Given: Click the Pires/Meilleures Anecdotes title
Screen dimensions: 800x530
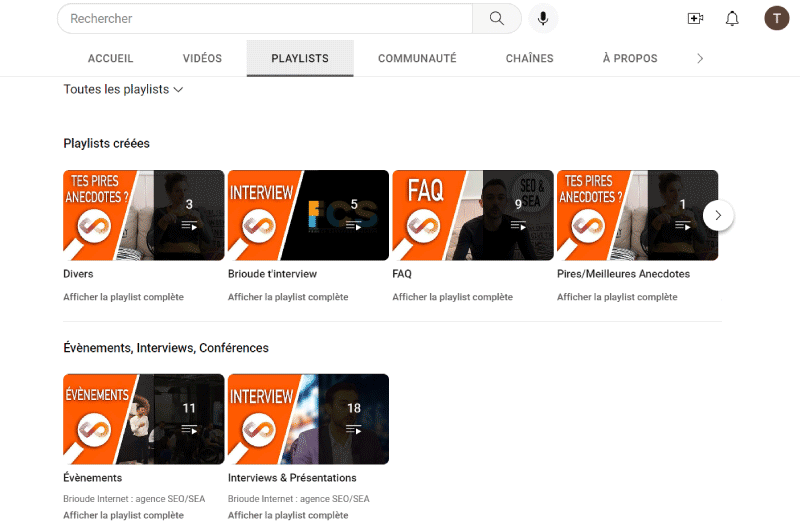Looking at the screenshot, I should click(623, 274).
